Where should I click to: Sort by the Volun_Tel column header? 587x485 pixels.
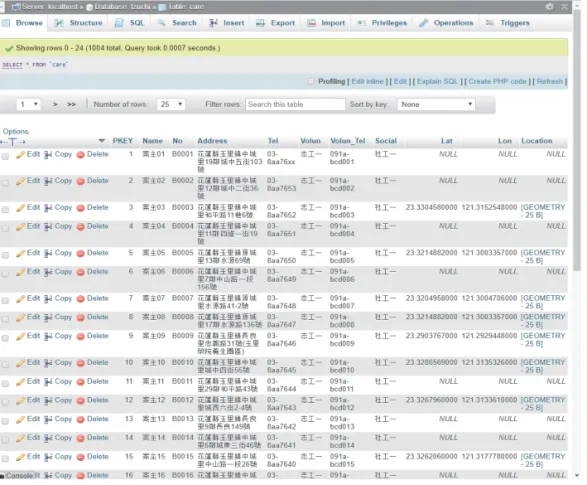point(347,141)
